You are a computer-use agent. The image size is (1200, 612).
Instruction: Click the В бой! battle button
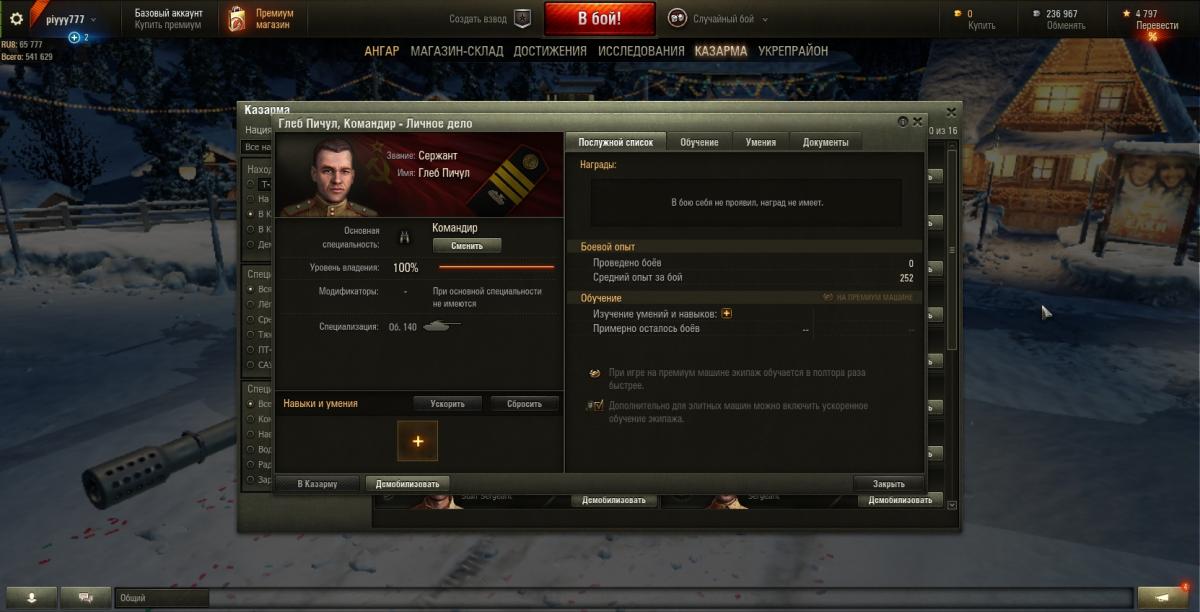pos(600,19)
